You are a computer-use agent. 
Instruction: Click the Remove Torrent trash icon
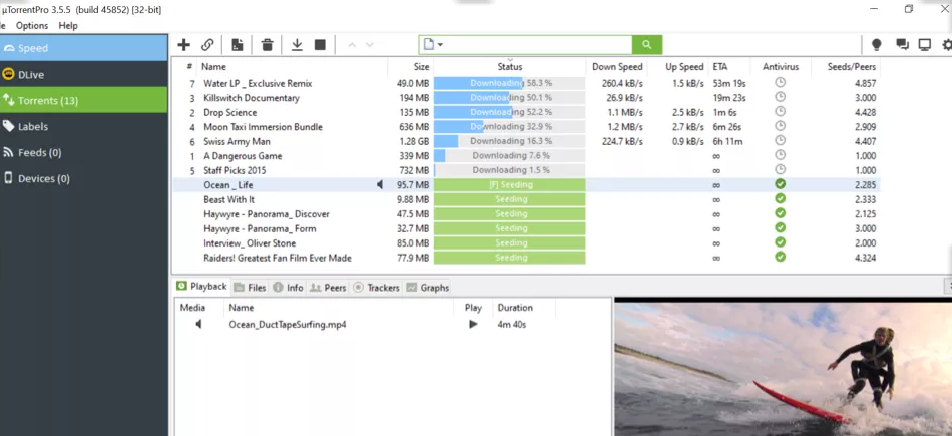coord(268,45)
